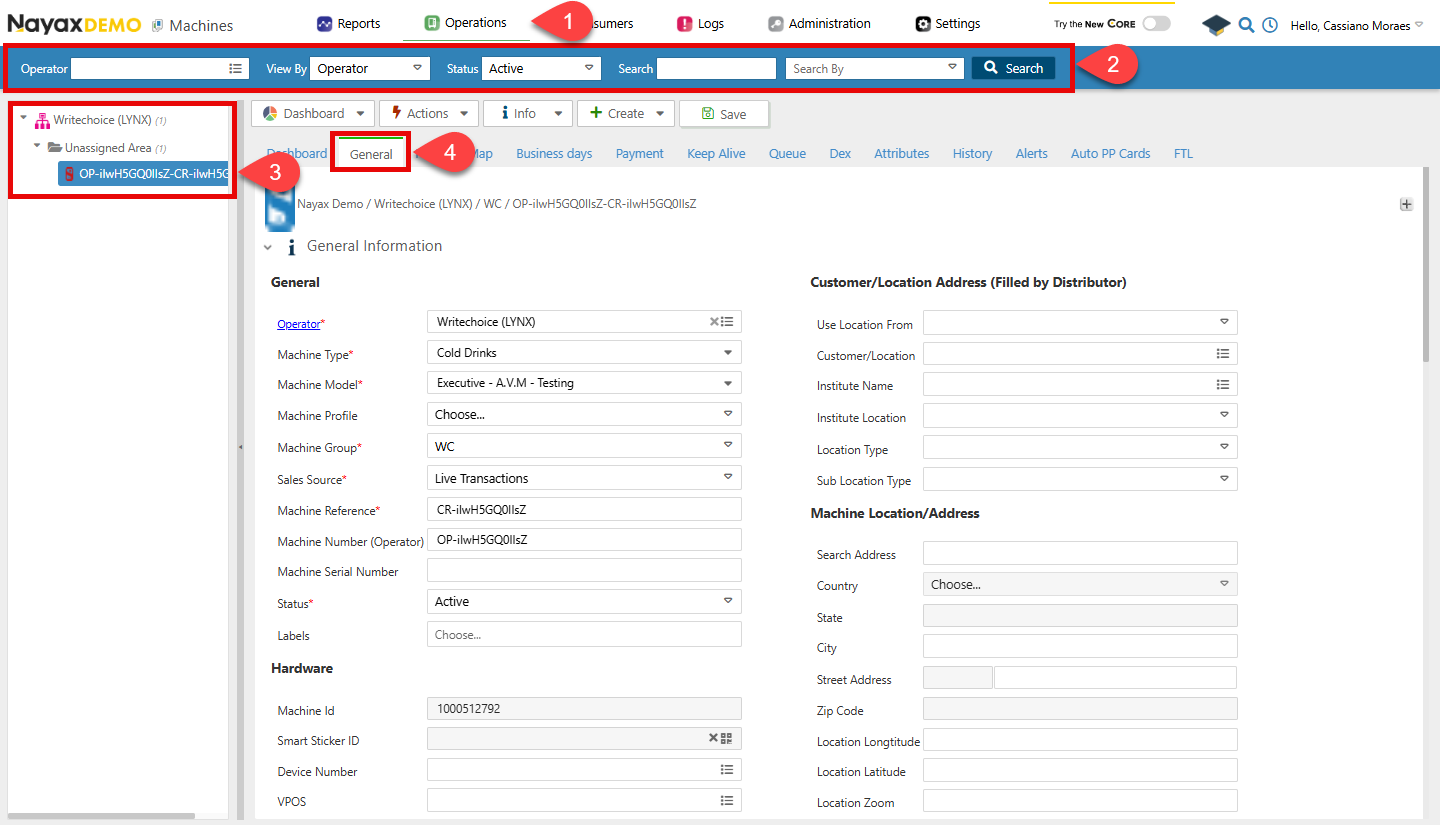Open the Machine Type dropdown
The image size is (1440, 825).
click(584, 353)
